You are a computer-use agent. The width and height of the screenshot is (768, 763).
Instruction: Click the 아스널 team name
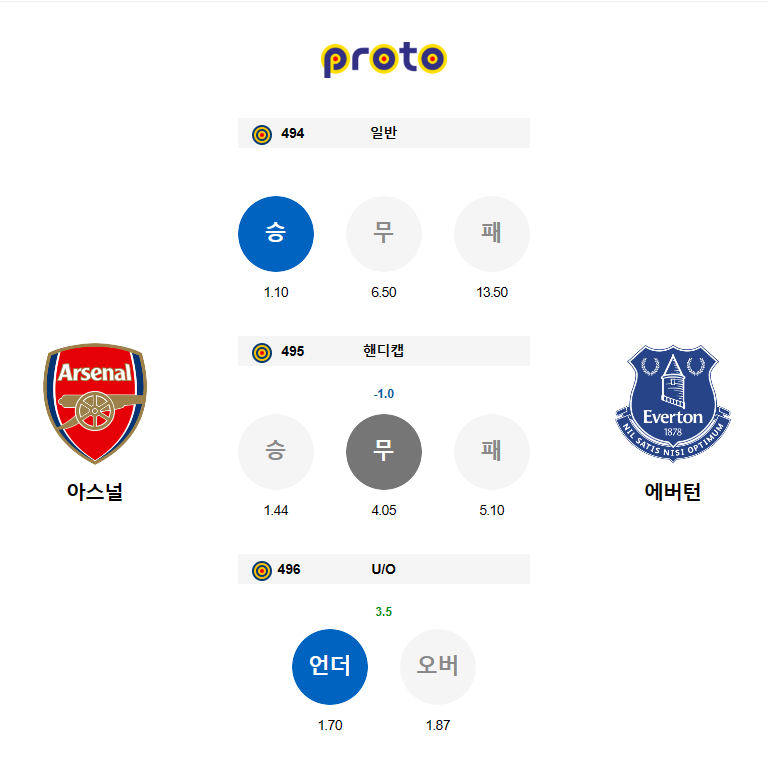95,492
